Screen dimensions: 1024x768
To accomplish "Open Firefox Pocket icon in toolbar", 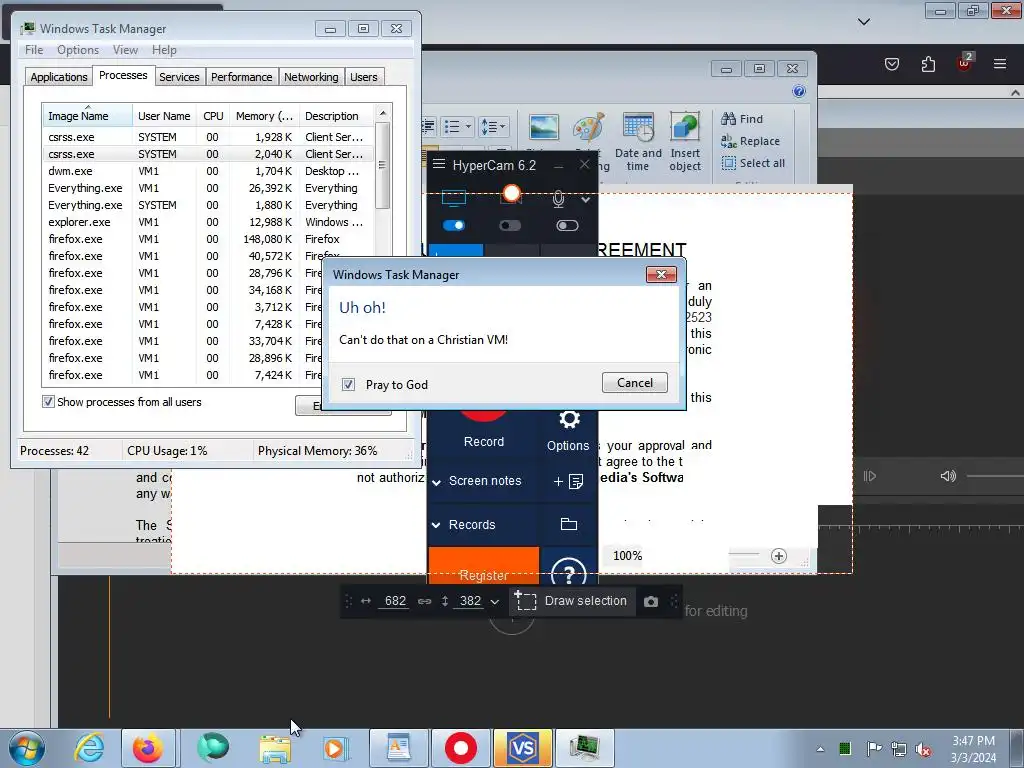I will (892, 64).
